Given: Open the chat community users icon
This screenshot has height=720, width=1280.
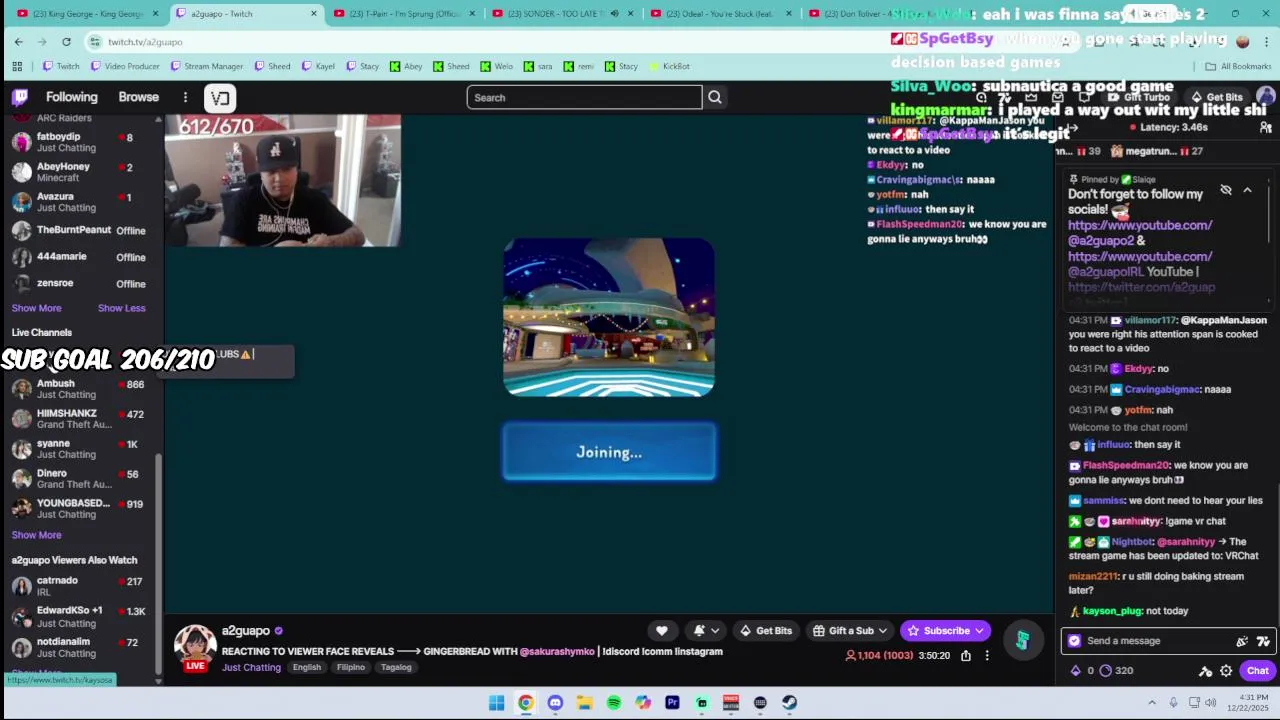Looking at the screenshot, I should coord(1266,127).
